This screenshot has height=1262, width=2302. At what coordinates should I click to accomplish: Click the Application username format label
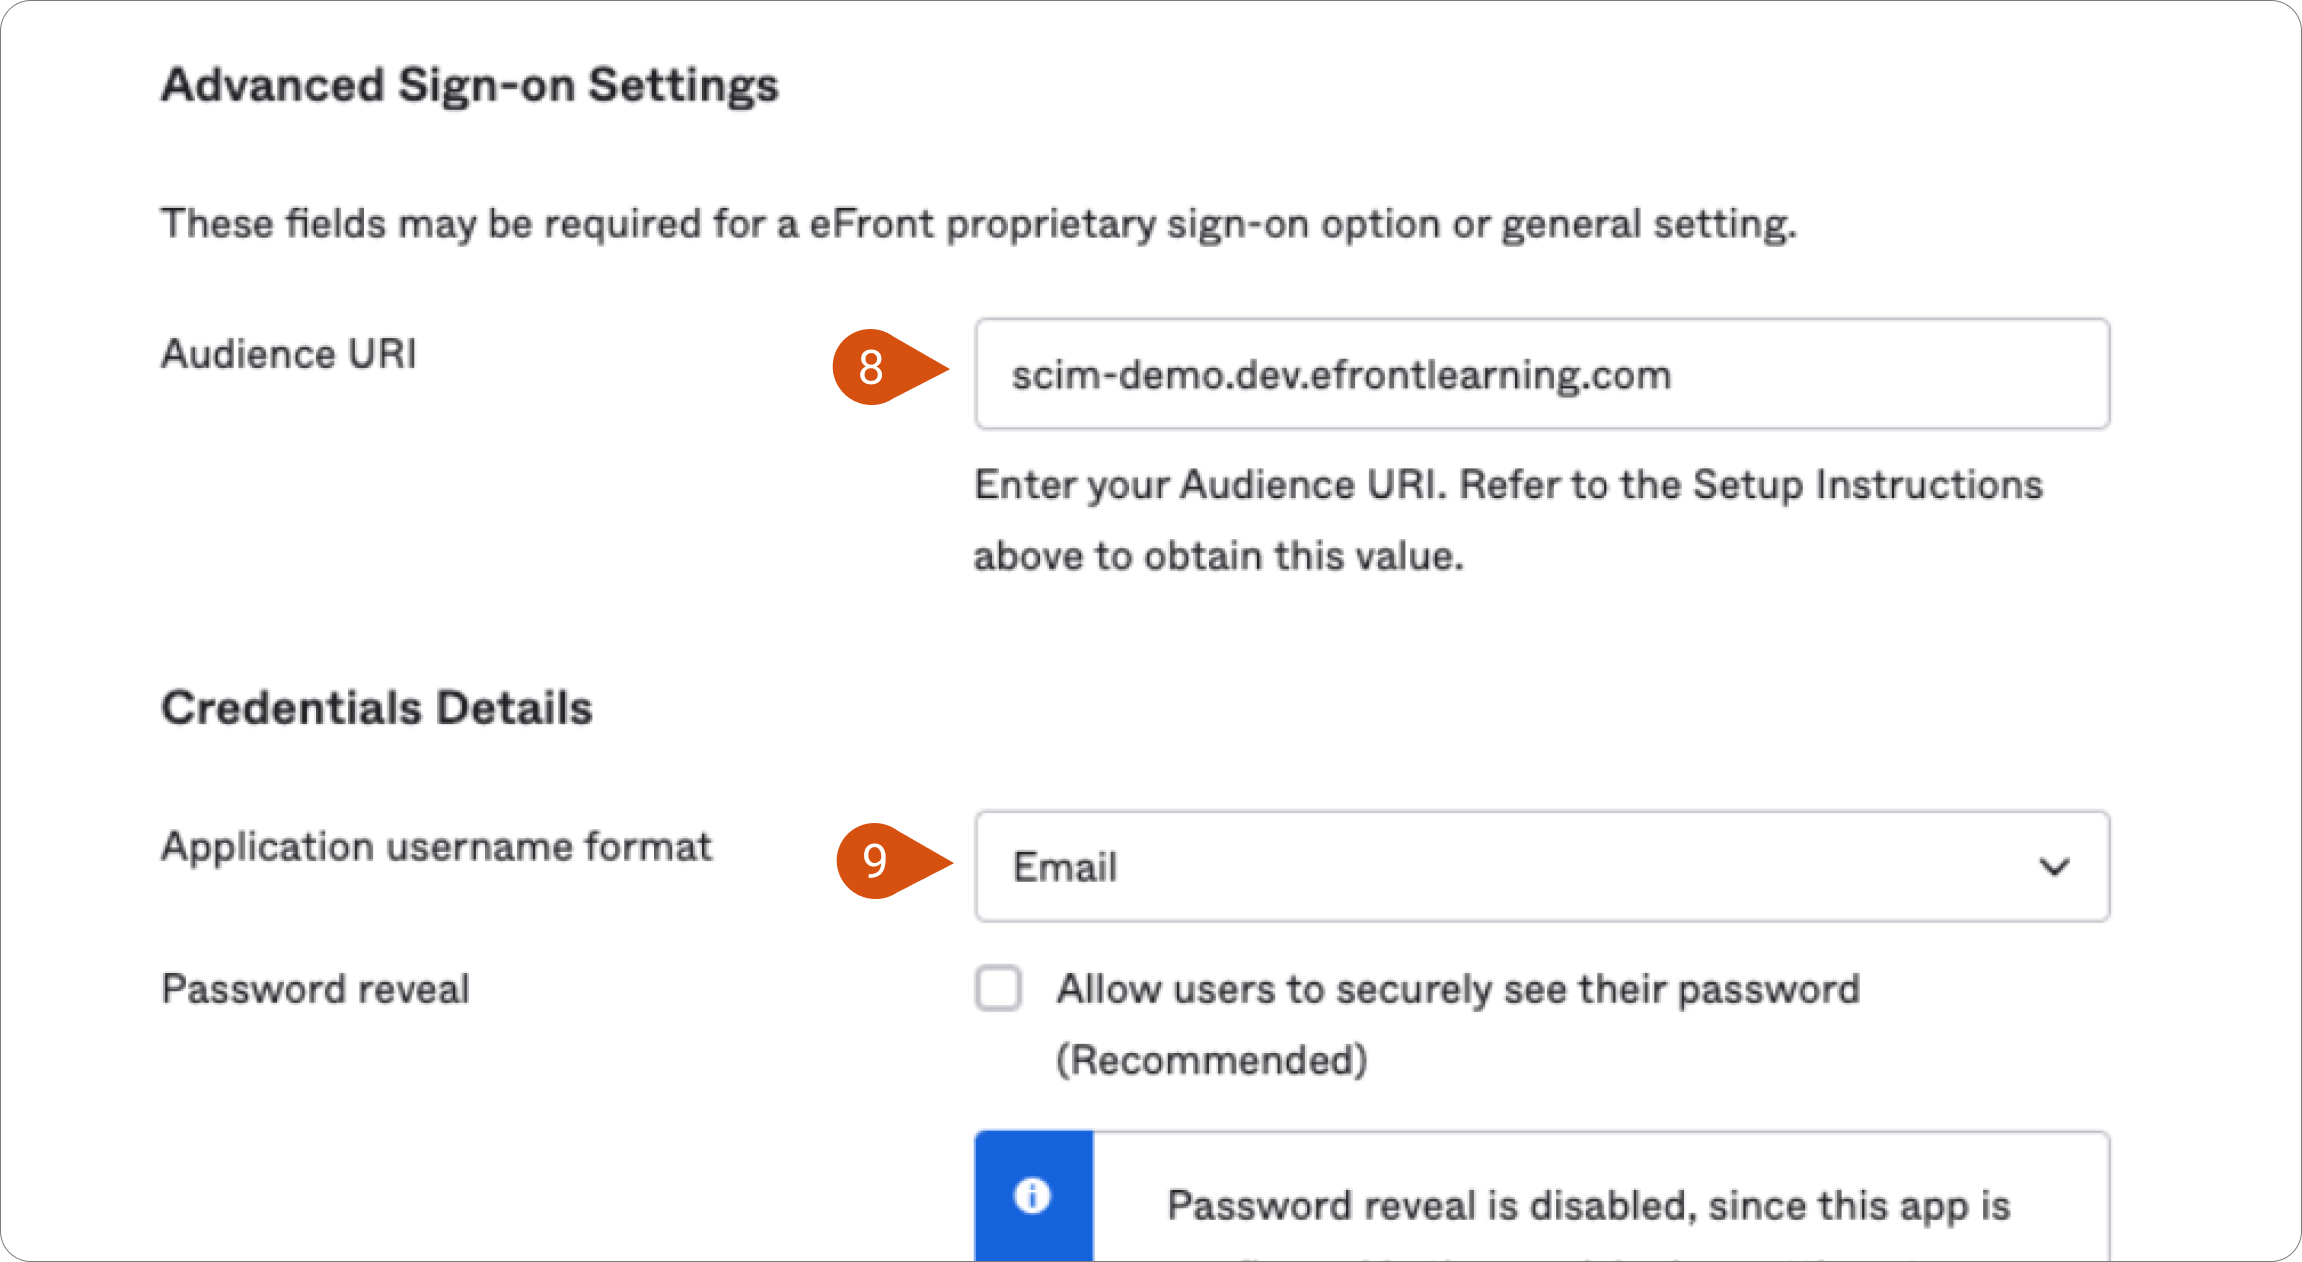(x=437, y=847)
